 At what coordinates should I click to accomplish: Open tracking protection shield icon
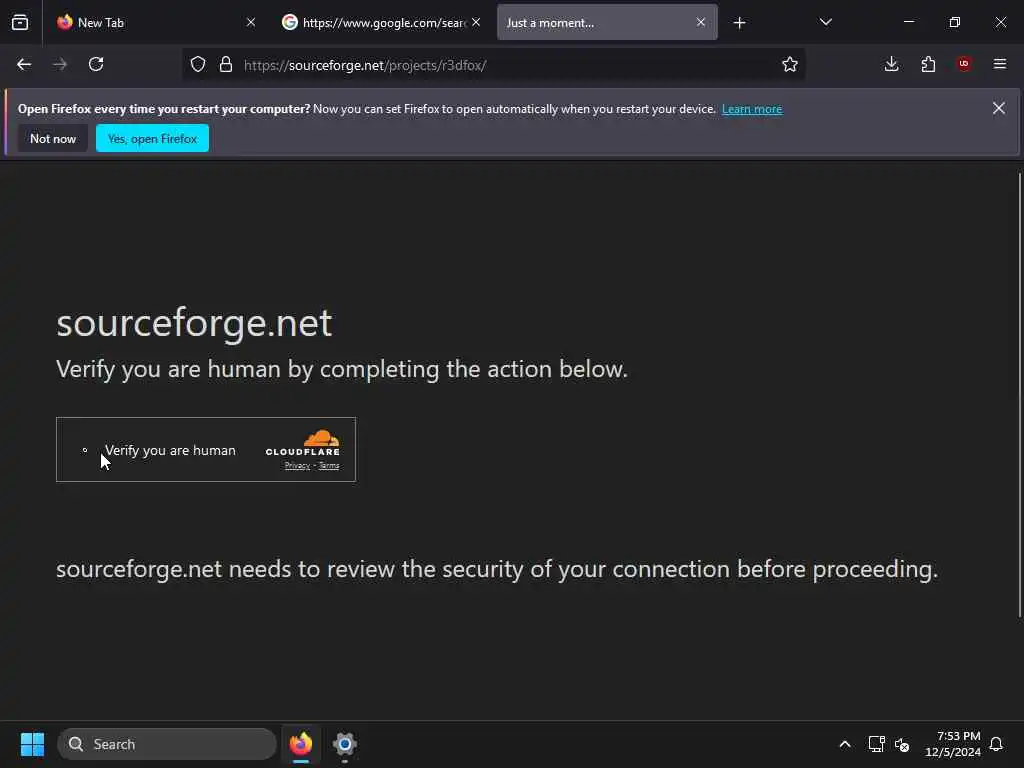[x=198, y=65]
